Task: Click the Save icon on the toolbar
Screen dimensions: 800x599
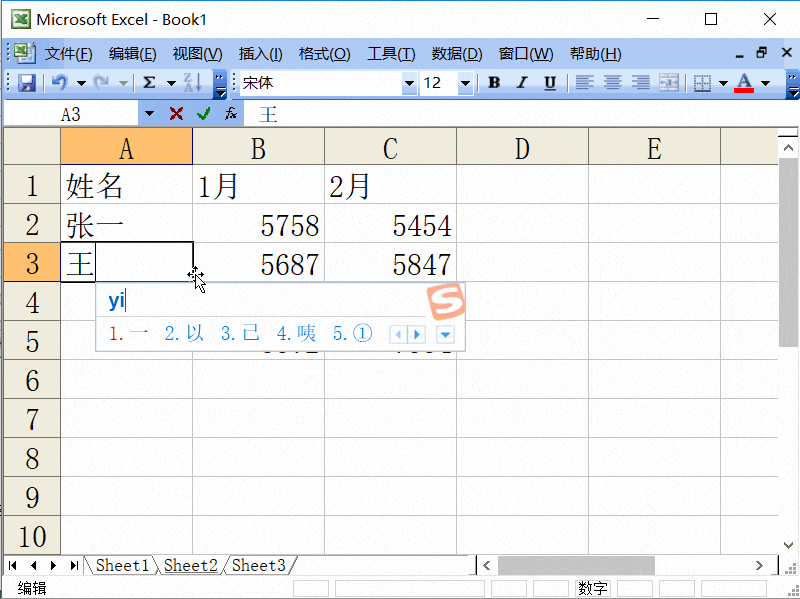Action: tap(27, 83)
